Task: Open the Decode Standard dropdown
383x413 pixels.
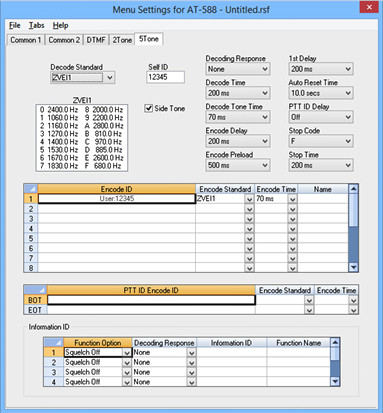Action: pos(83,78)
